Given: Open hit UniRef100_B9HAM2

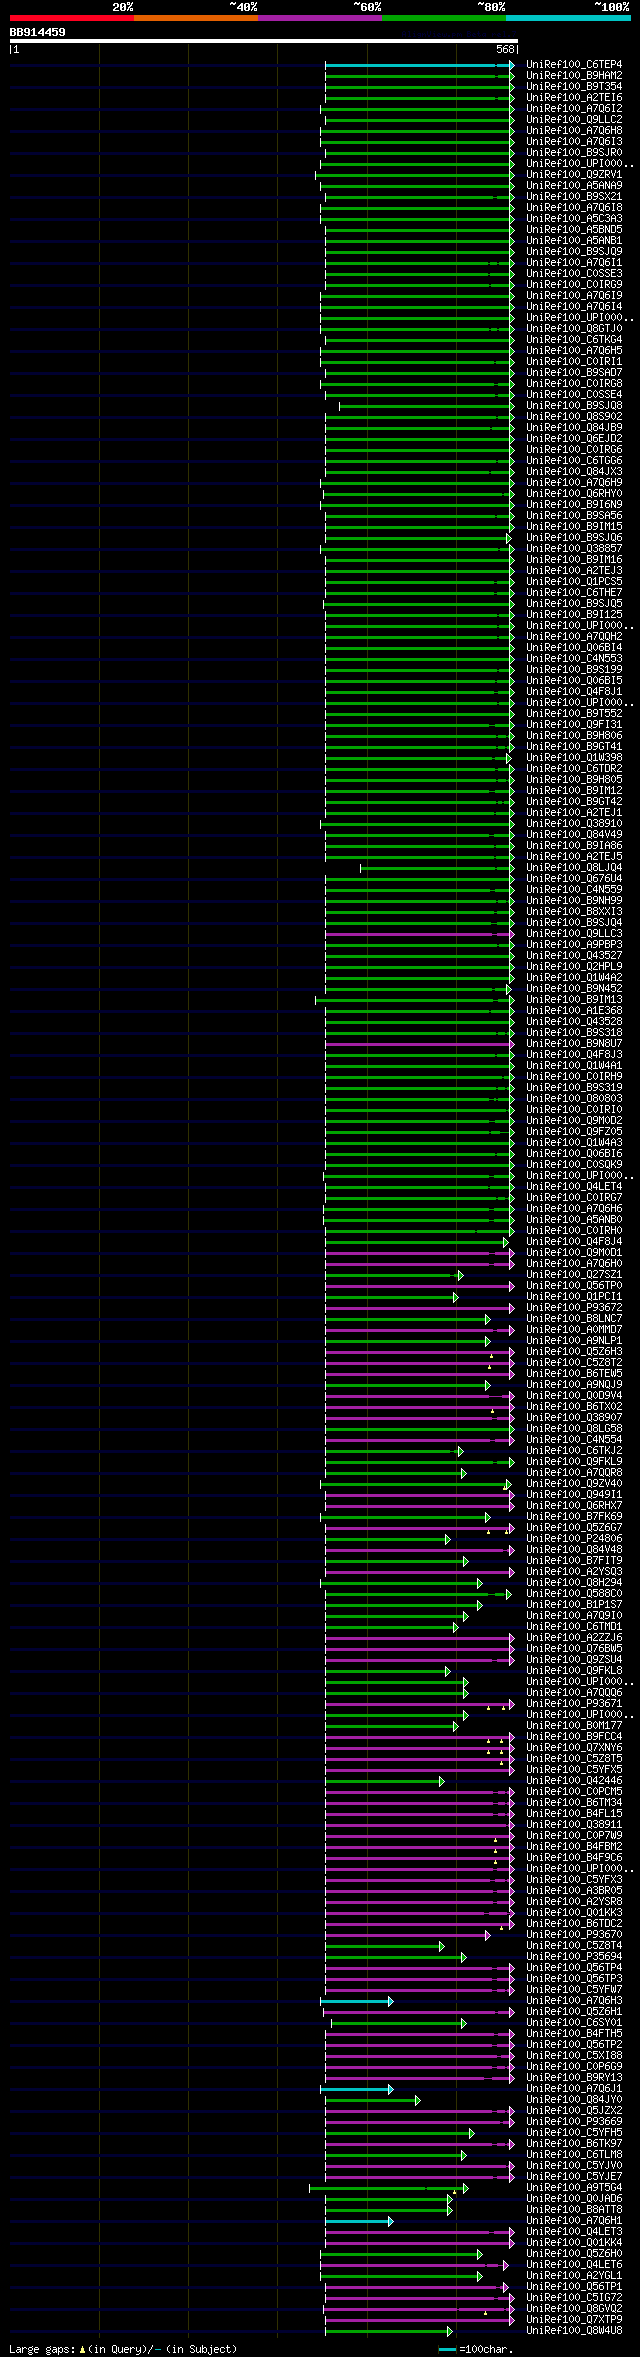Looking at the screenshot, I should (x=574, y=76).
